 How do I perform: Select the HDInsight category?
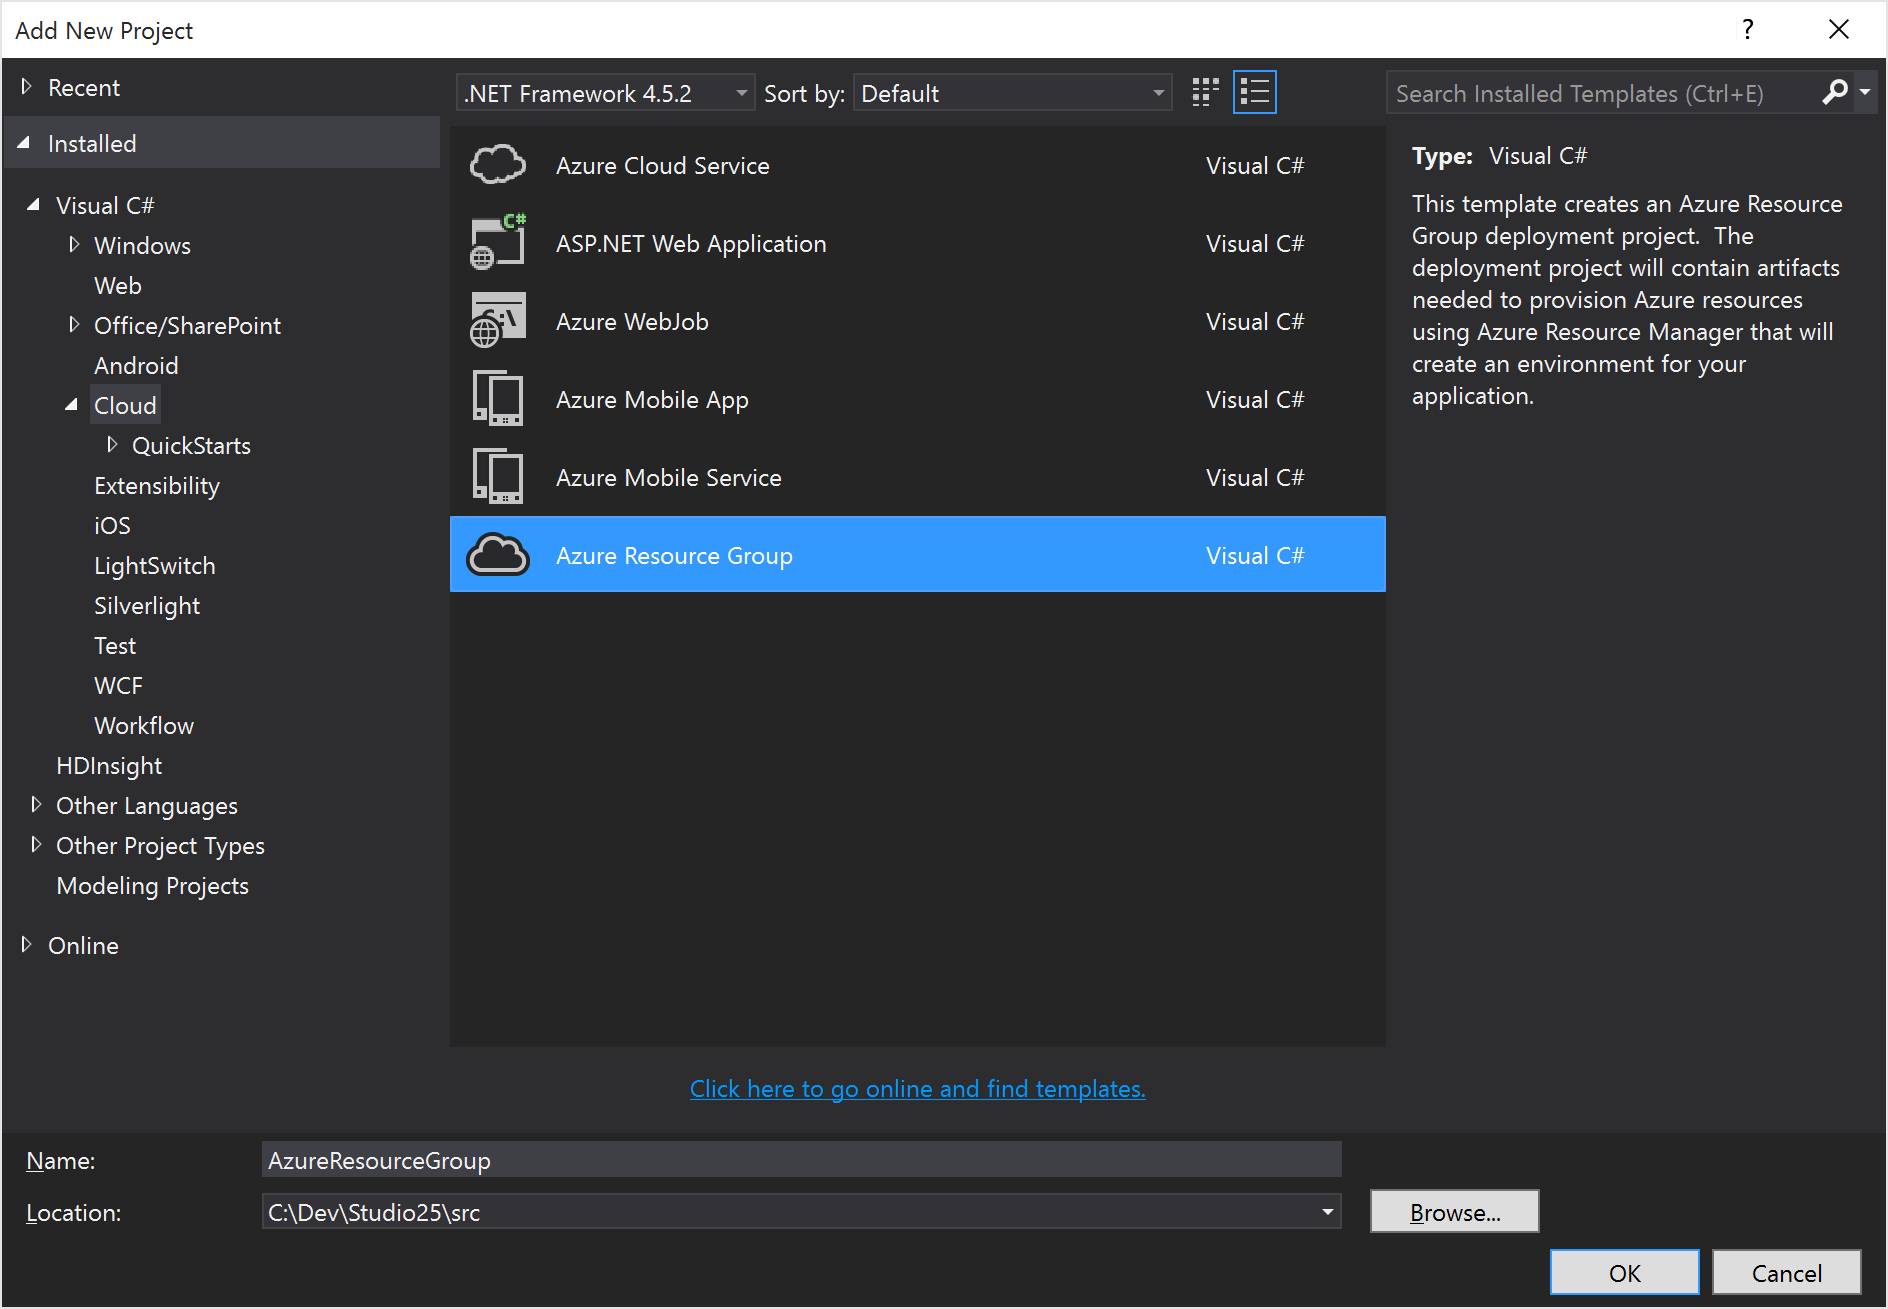click(109, 765)
